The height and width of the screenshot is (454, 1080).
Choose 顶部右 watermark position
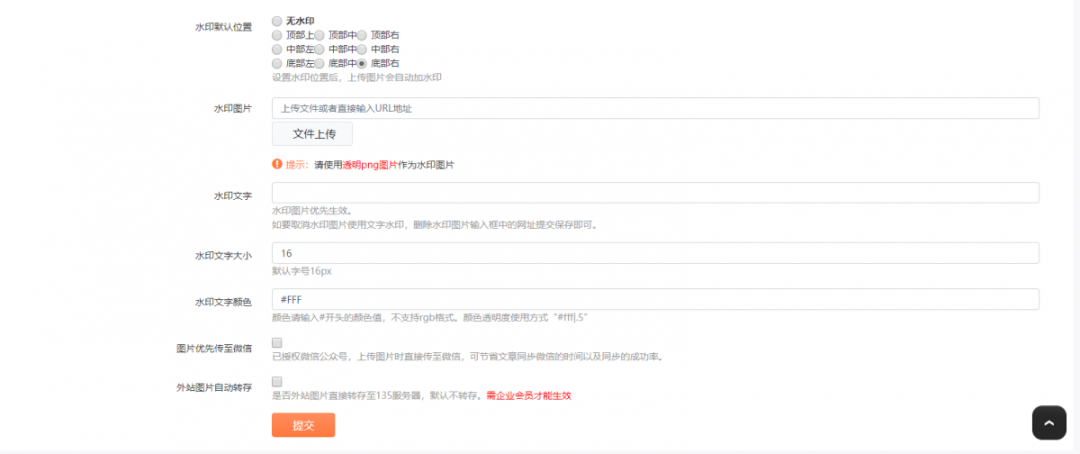[x=362, y=35]
